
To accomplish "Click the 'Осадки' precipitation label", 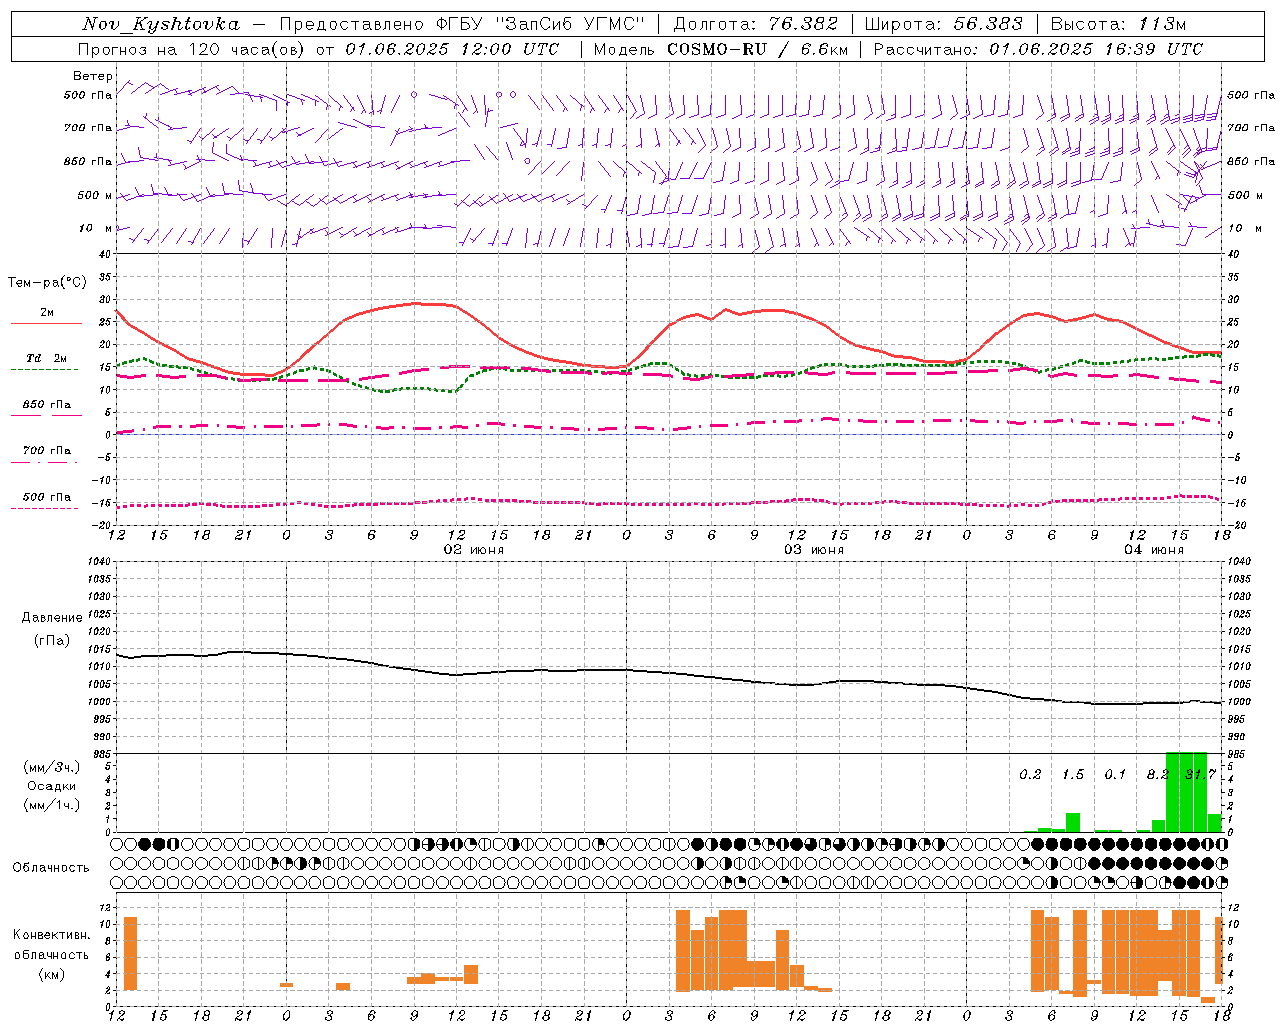I will click(51, 786).
